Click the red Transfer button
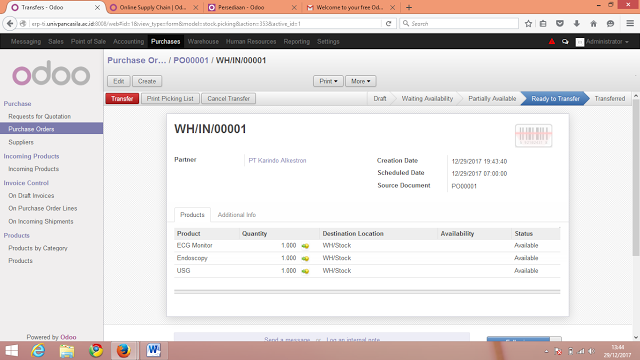The image size is (640, 360). (x=122, y=98)
